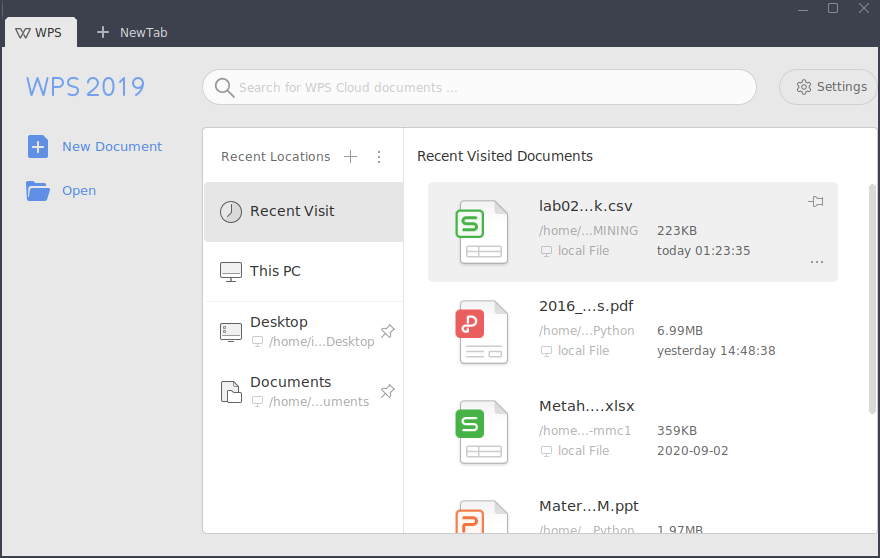This screenshot has width=880, height=558.
Task: Open more options for lab02...k.csv
Action: click(817, 262)
